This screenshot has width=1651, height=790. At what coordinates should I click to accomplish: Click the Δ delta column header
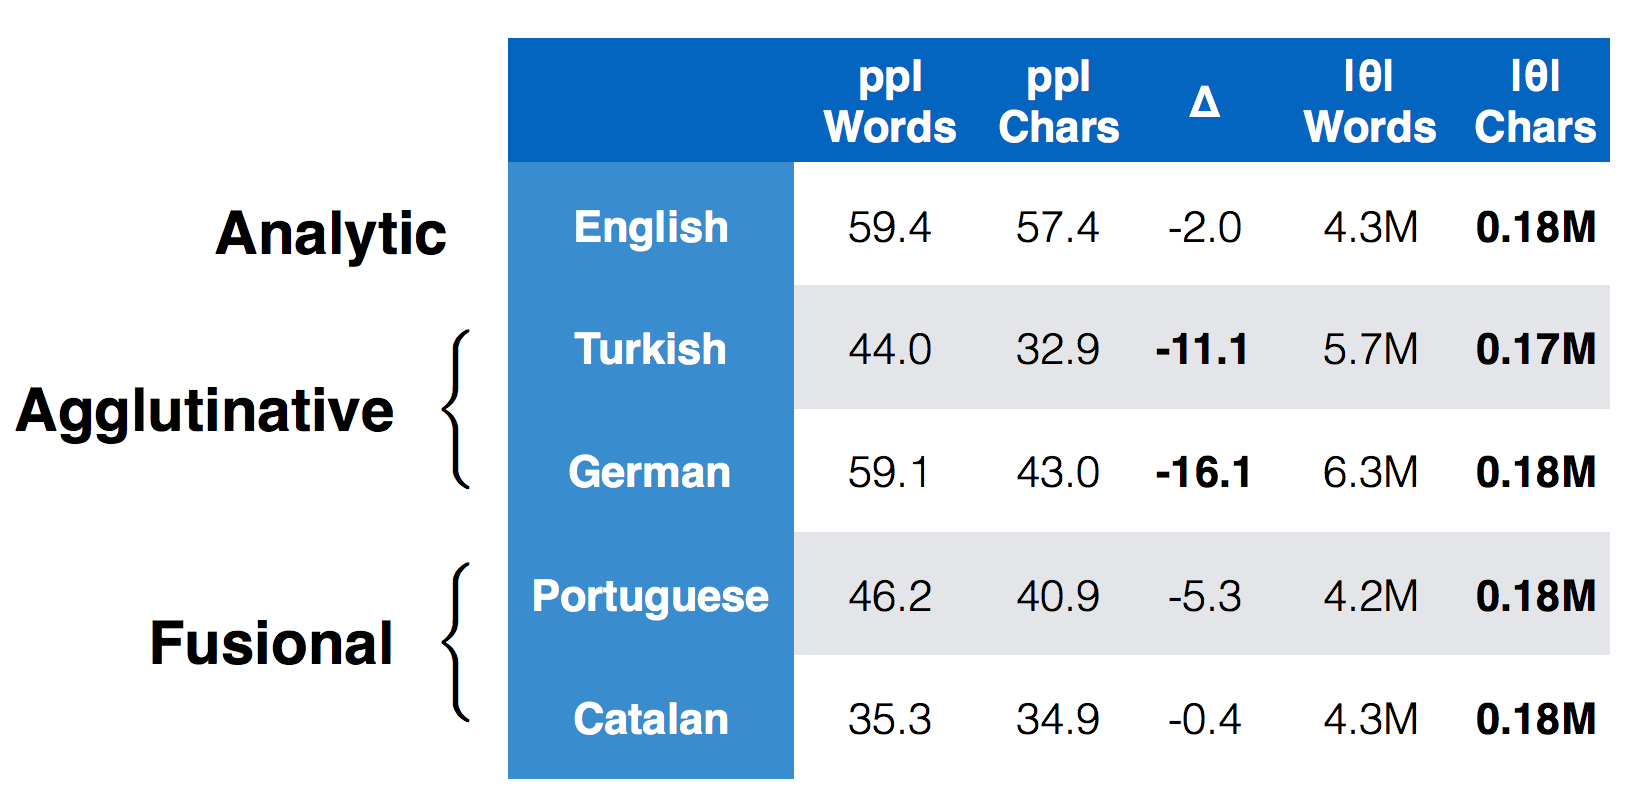pos(1205,102)
